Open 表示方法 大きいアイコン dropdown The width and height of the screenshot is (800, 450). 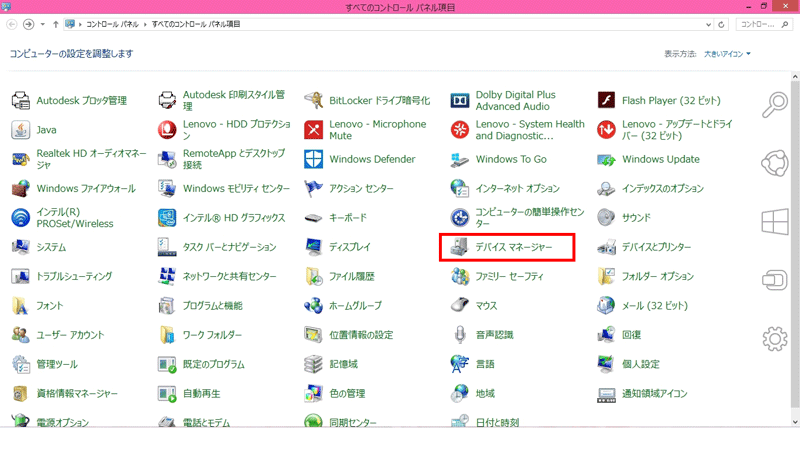pyautogui.click(x=727, y=54)
